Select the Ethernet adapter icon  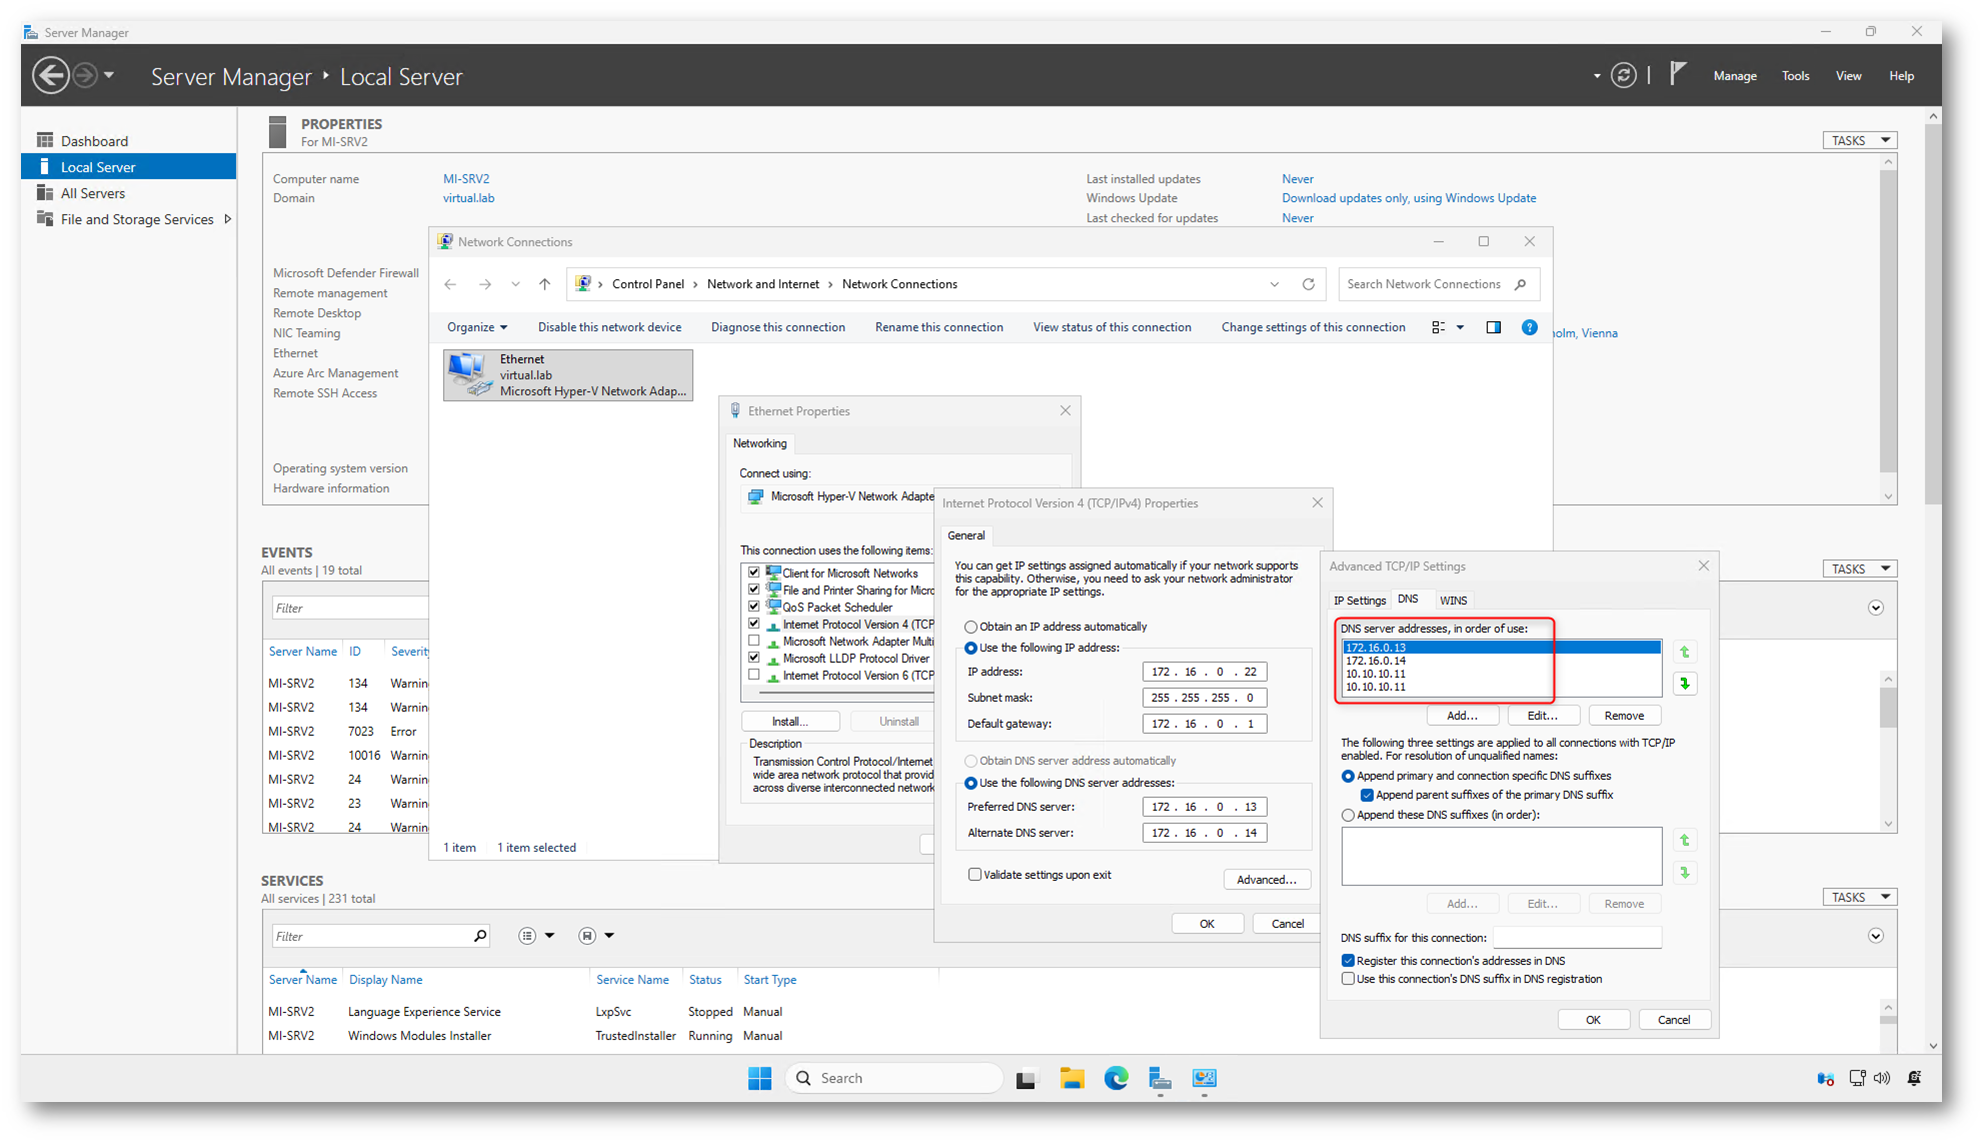tap(469, 375)
